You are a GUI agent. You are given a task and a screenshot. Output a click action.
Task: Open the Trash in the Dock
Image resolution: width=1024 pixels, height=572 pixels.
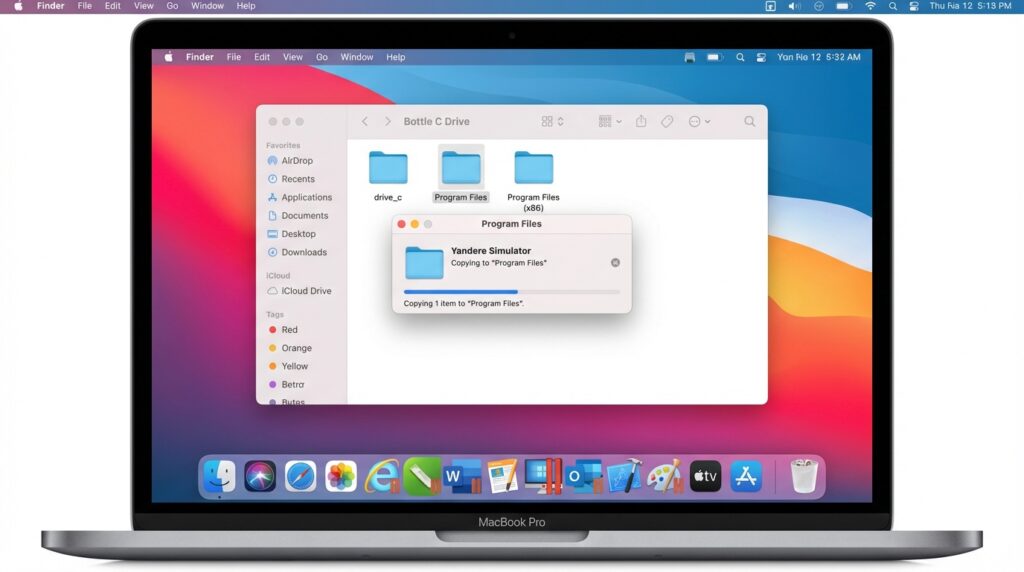804,476
